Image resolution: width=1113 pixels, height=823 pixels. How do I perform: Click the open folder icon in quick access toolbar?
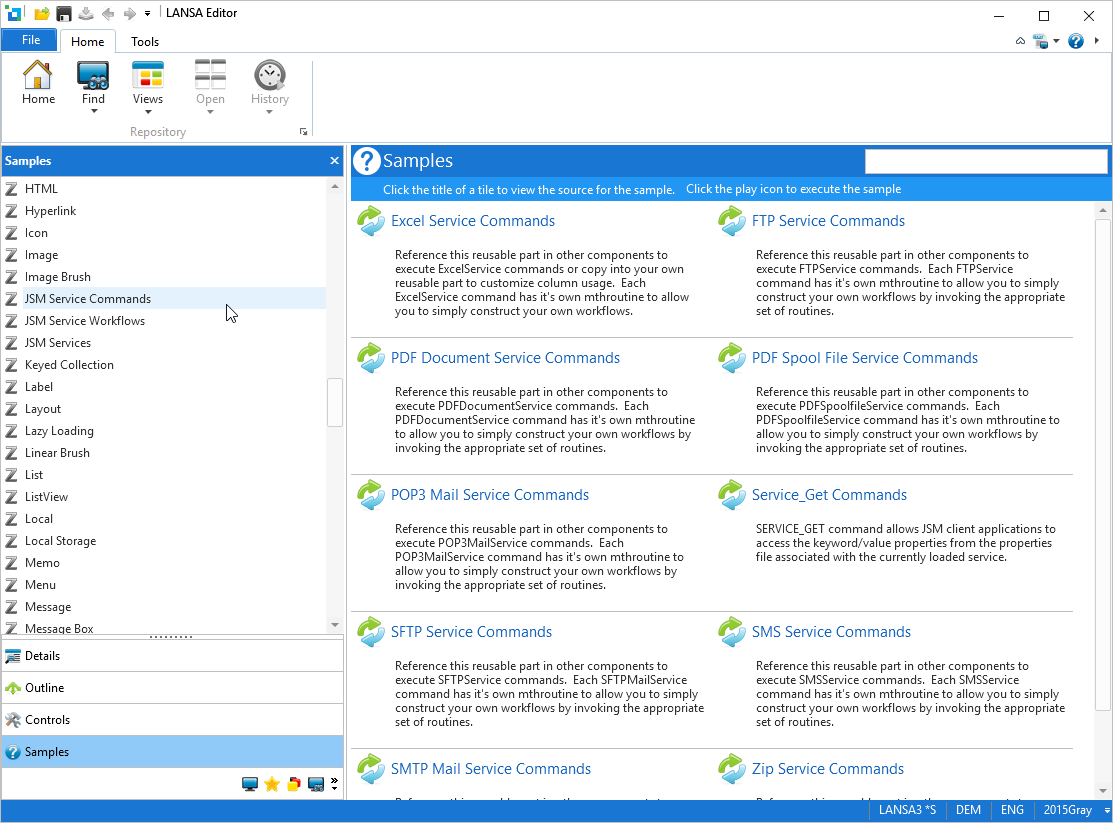(42, 13)
